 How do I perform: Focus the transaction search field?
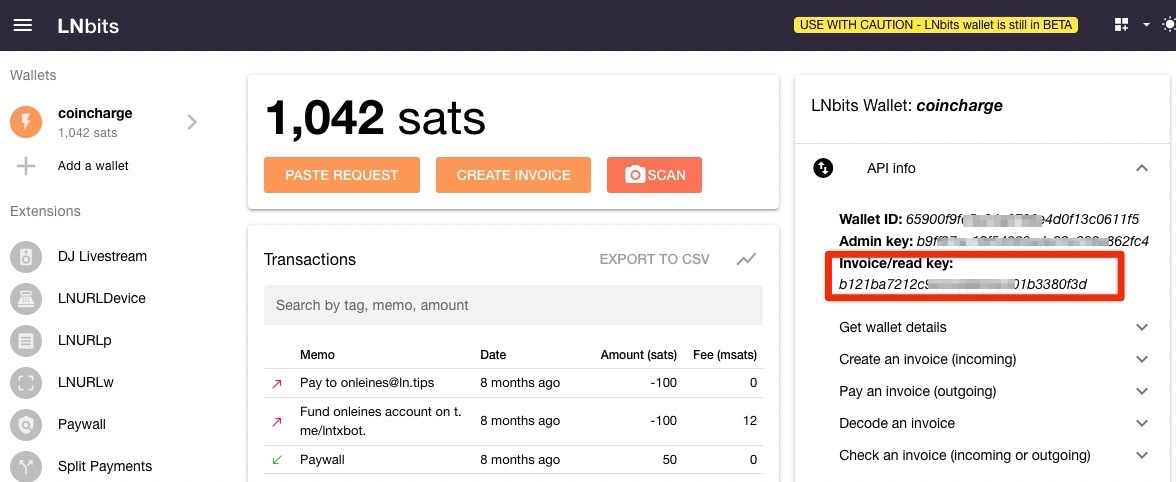513,305
